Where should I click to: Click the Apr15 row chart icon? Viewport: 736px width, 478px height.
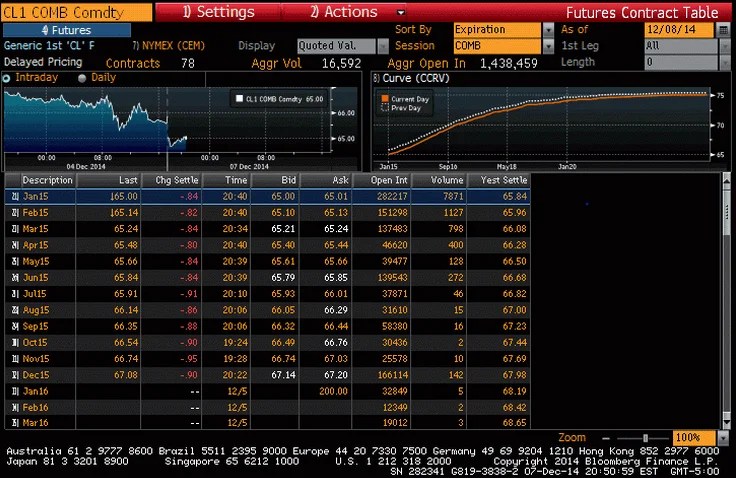click(x=15, y=245)
